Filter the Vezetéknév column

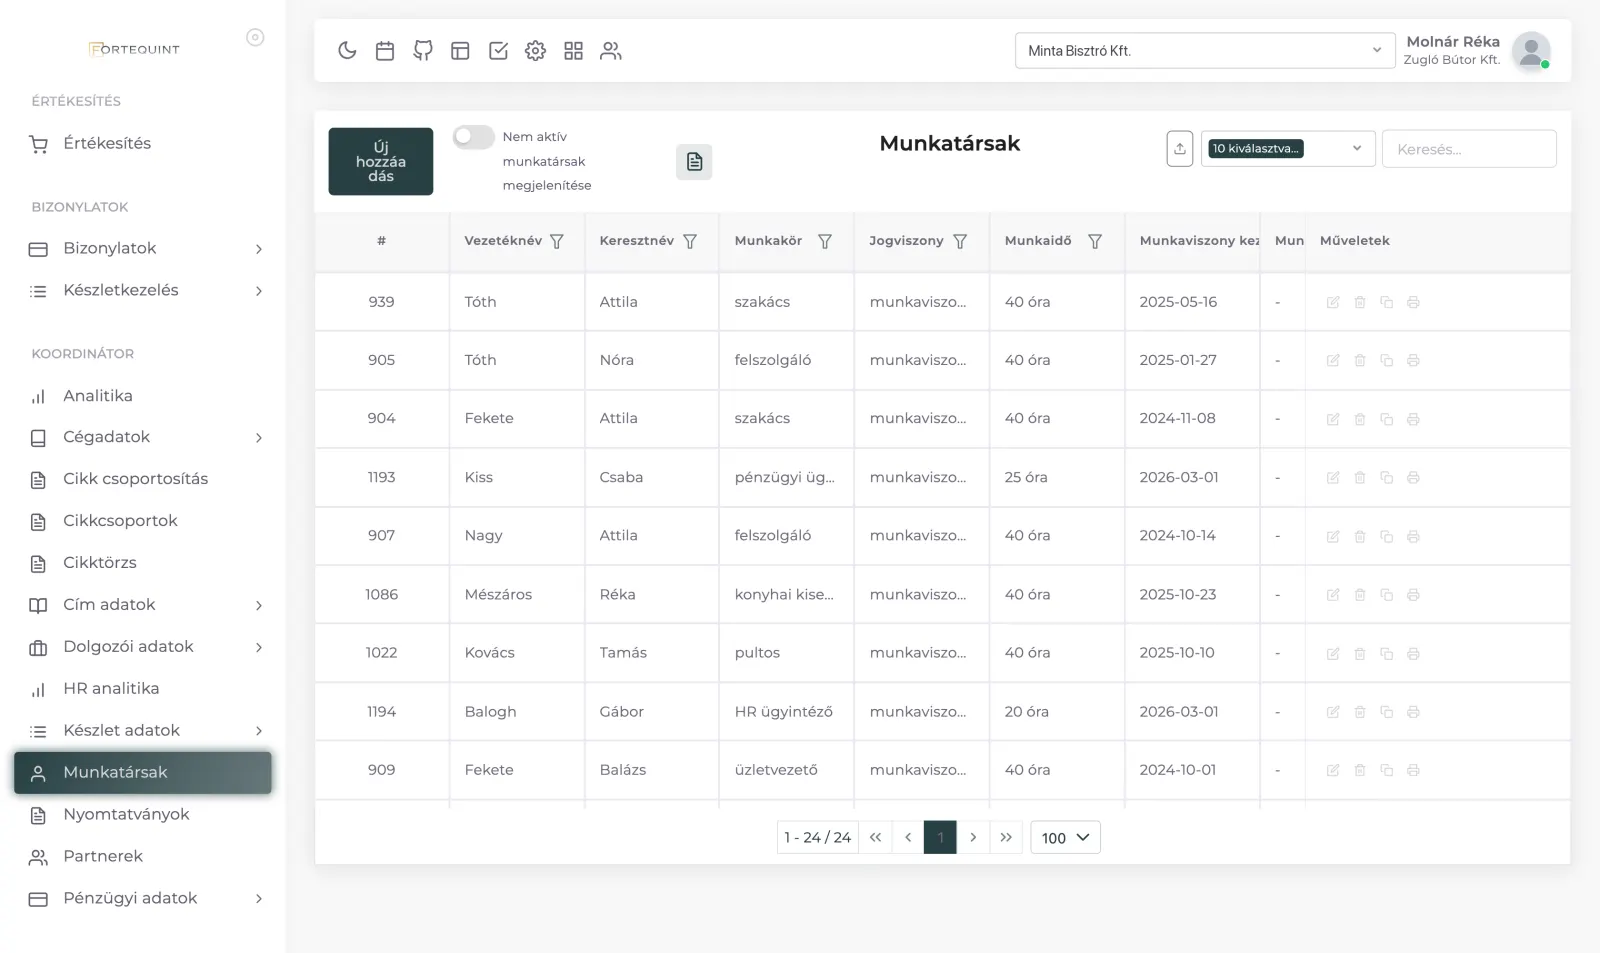tap(557, 241)
